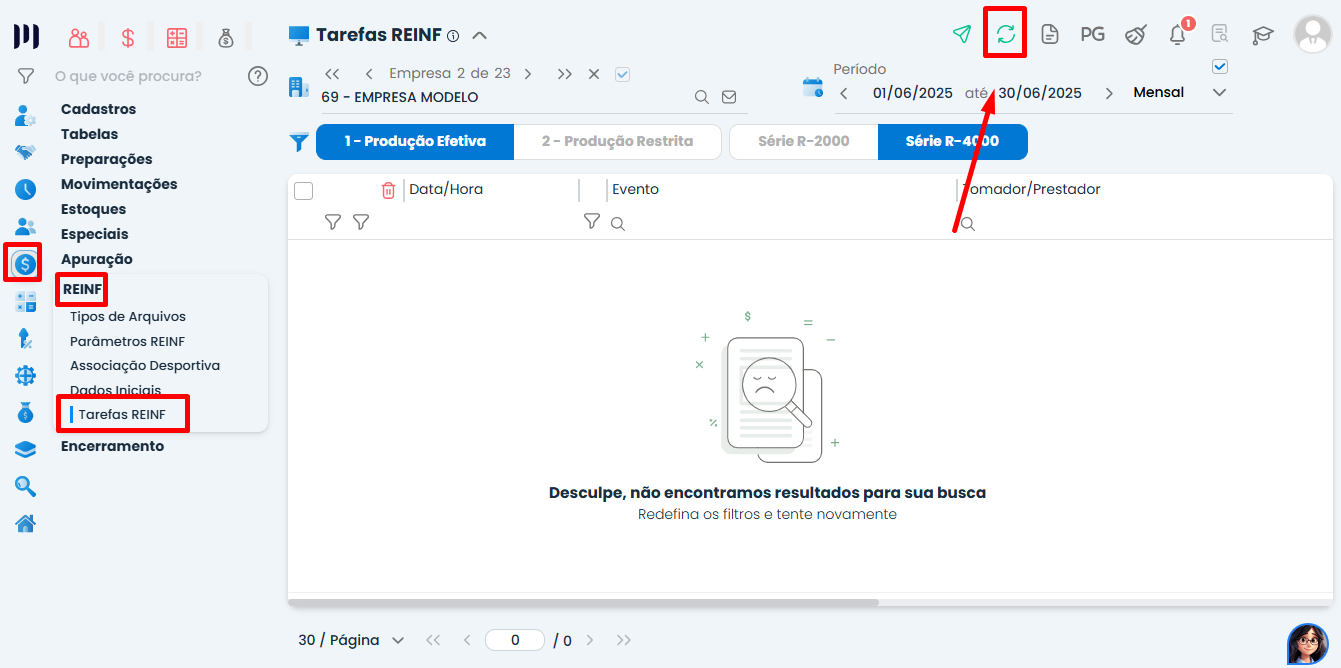The width and height of the screenshot is (1341, 668).
Task: Click the magnifier sidebar icon
Action: (x=25, y=487)
